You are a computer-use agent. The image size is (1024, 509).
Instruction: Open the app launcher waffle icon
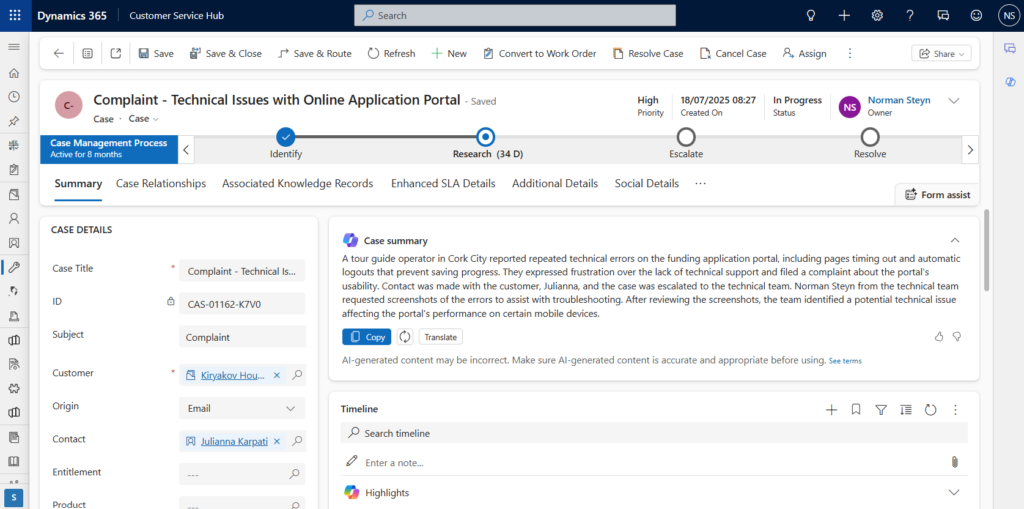tap(14, 15)
